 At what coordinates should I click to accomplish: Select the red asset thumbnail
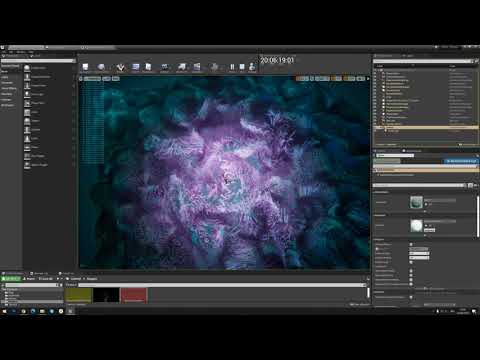pos(134,296)
